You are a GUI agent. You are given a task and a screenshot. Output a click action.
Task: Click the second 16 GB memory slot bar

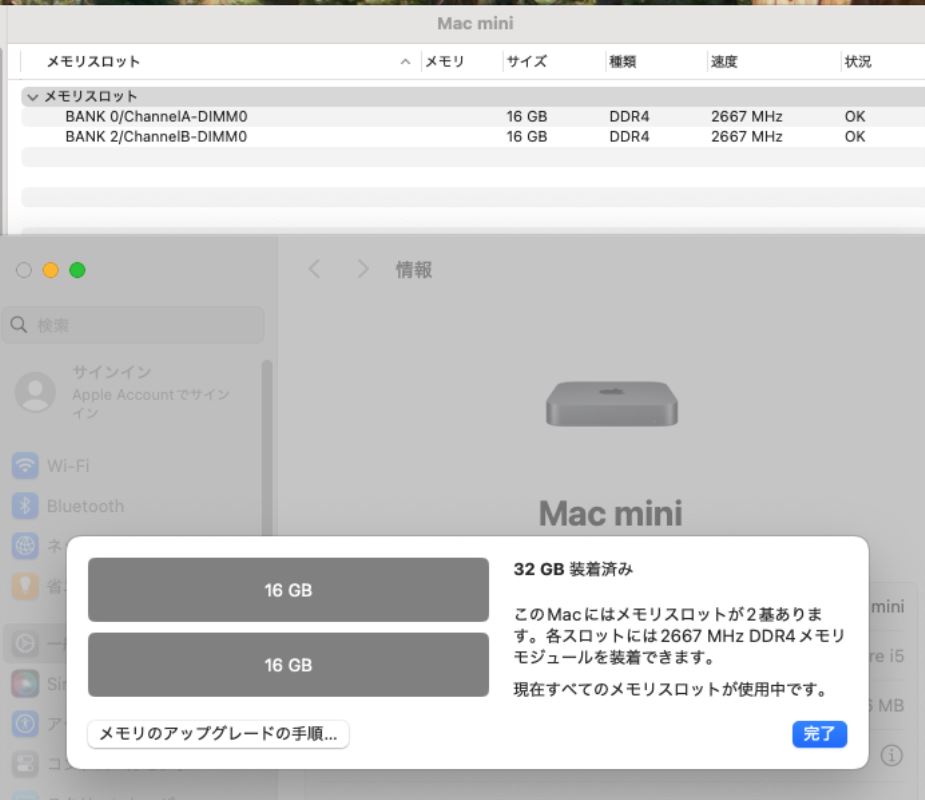click(x=288, y=664)
